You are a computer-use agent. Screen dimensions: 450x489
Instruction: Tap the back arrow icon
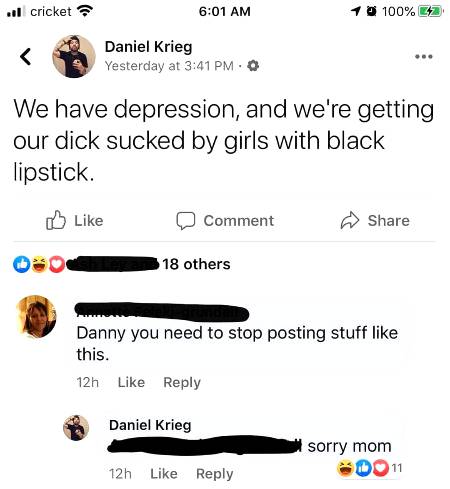(25, 57)
